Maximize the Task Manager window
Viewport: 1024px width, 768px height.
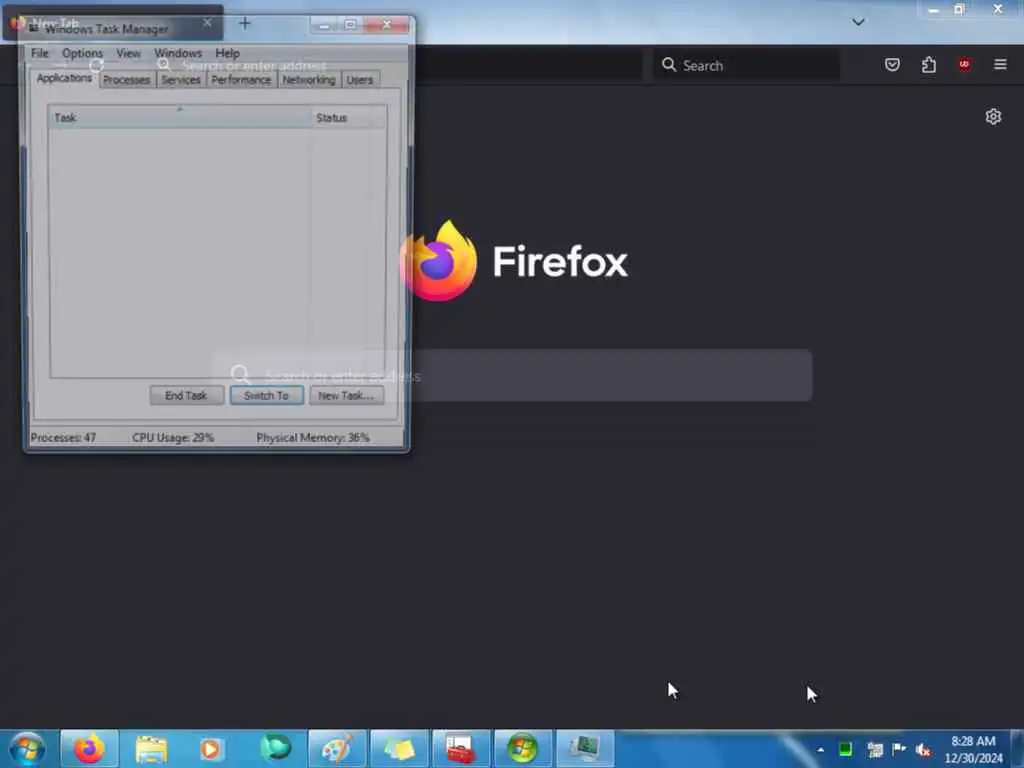tap(350, 25)
